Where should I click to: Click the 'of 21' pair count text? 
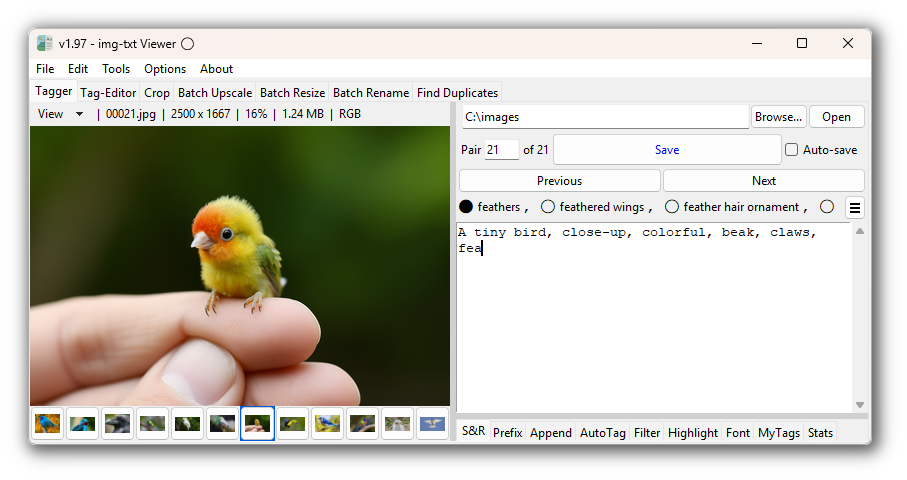click(536, 150)
